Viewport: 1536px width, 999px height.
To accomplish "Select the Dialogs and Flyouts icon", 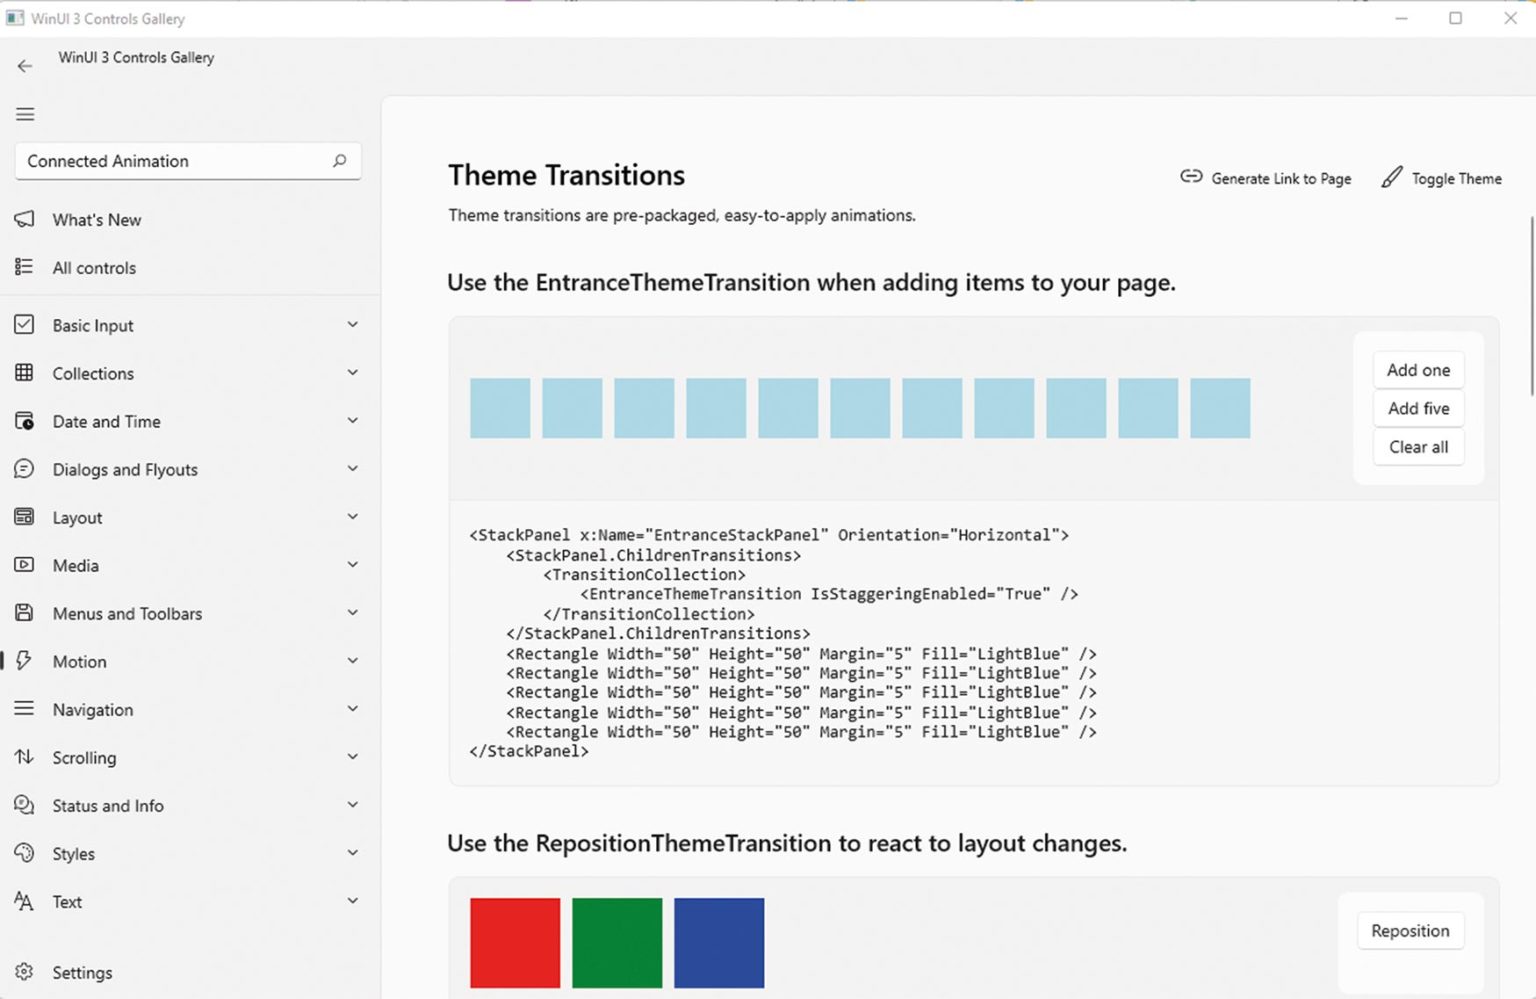I will click(x=24, y=469).
